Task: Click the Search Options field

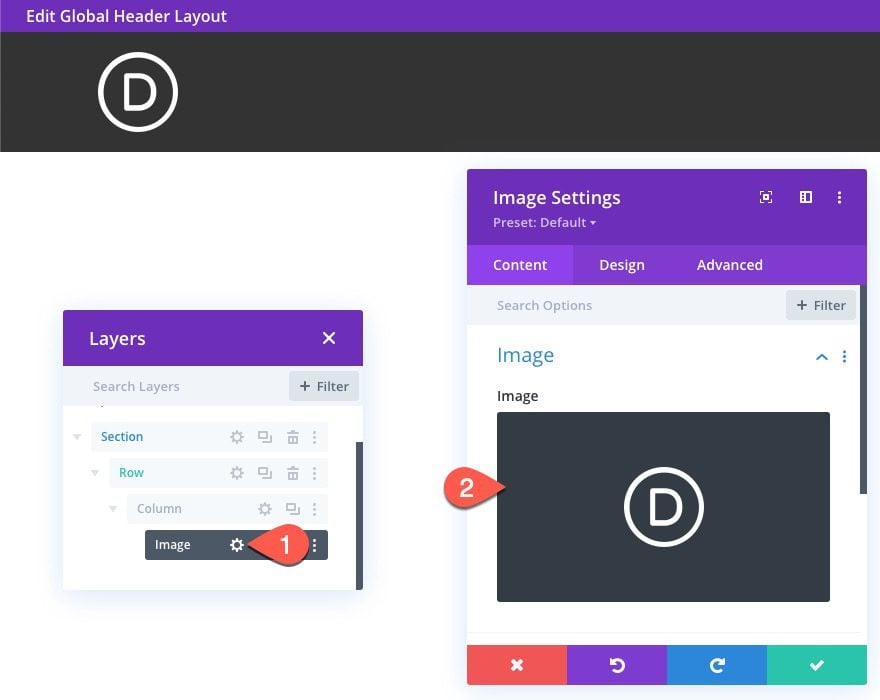Action: tap(630, 305)
